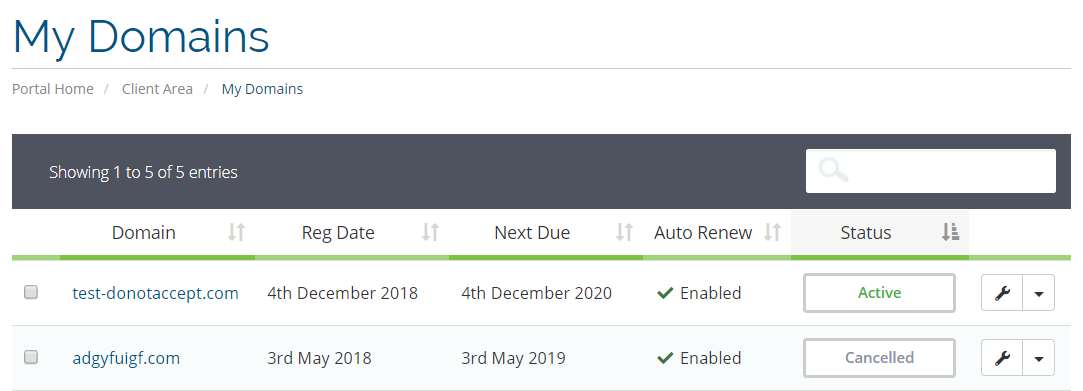Sort by Domain column arrows icon
This screenshot has width=1083, height=391.
click(236, 232)
